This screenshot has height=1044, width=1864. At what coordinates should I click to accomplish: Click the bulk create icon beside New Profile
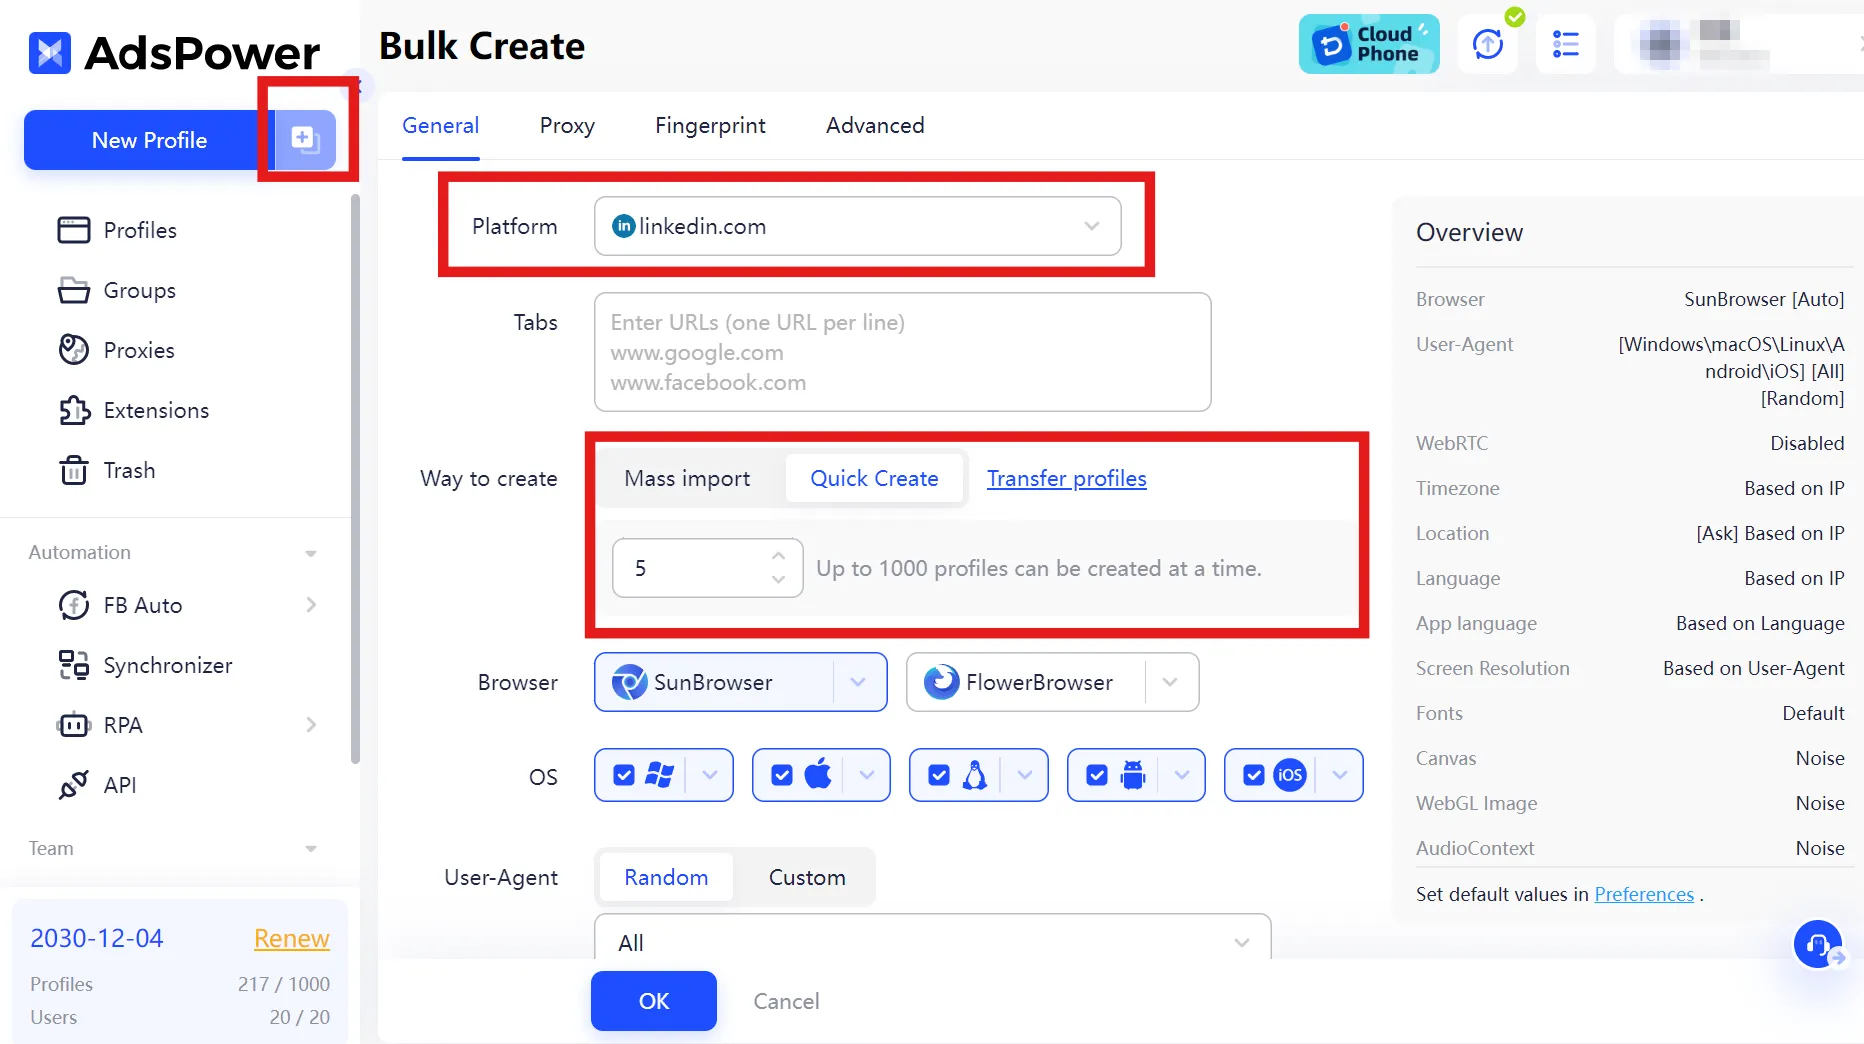coord(304,139)
